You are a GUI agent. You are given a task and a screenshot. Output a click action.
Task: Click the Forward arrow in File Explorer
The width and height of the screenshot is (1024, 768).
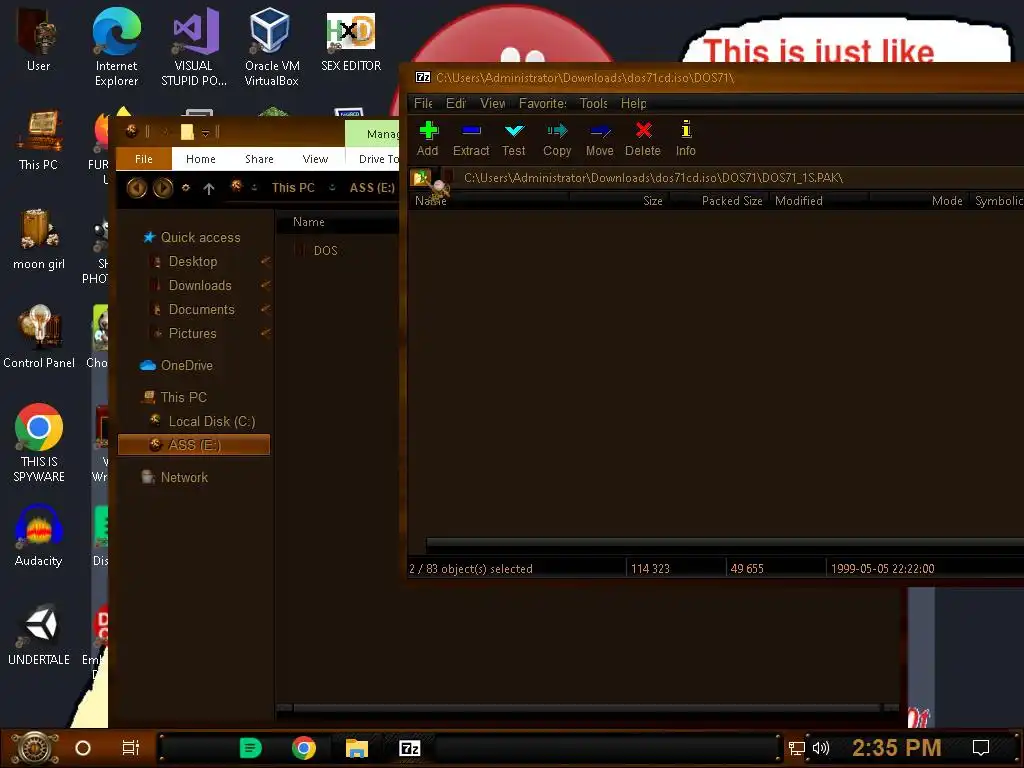point(163,188)
